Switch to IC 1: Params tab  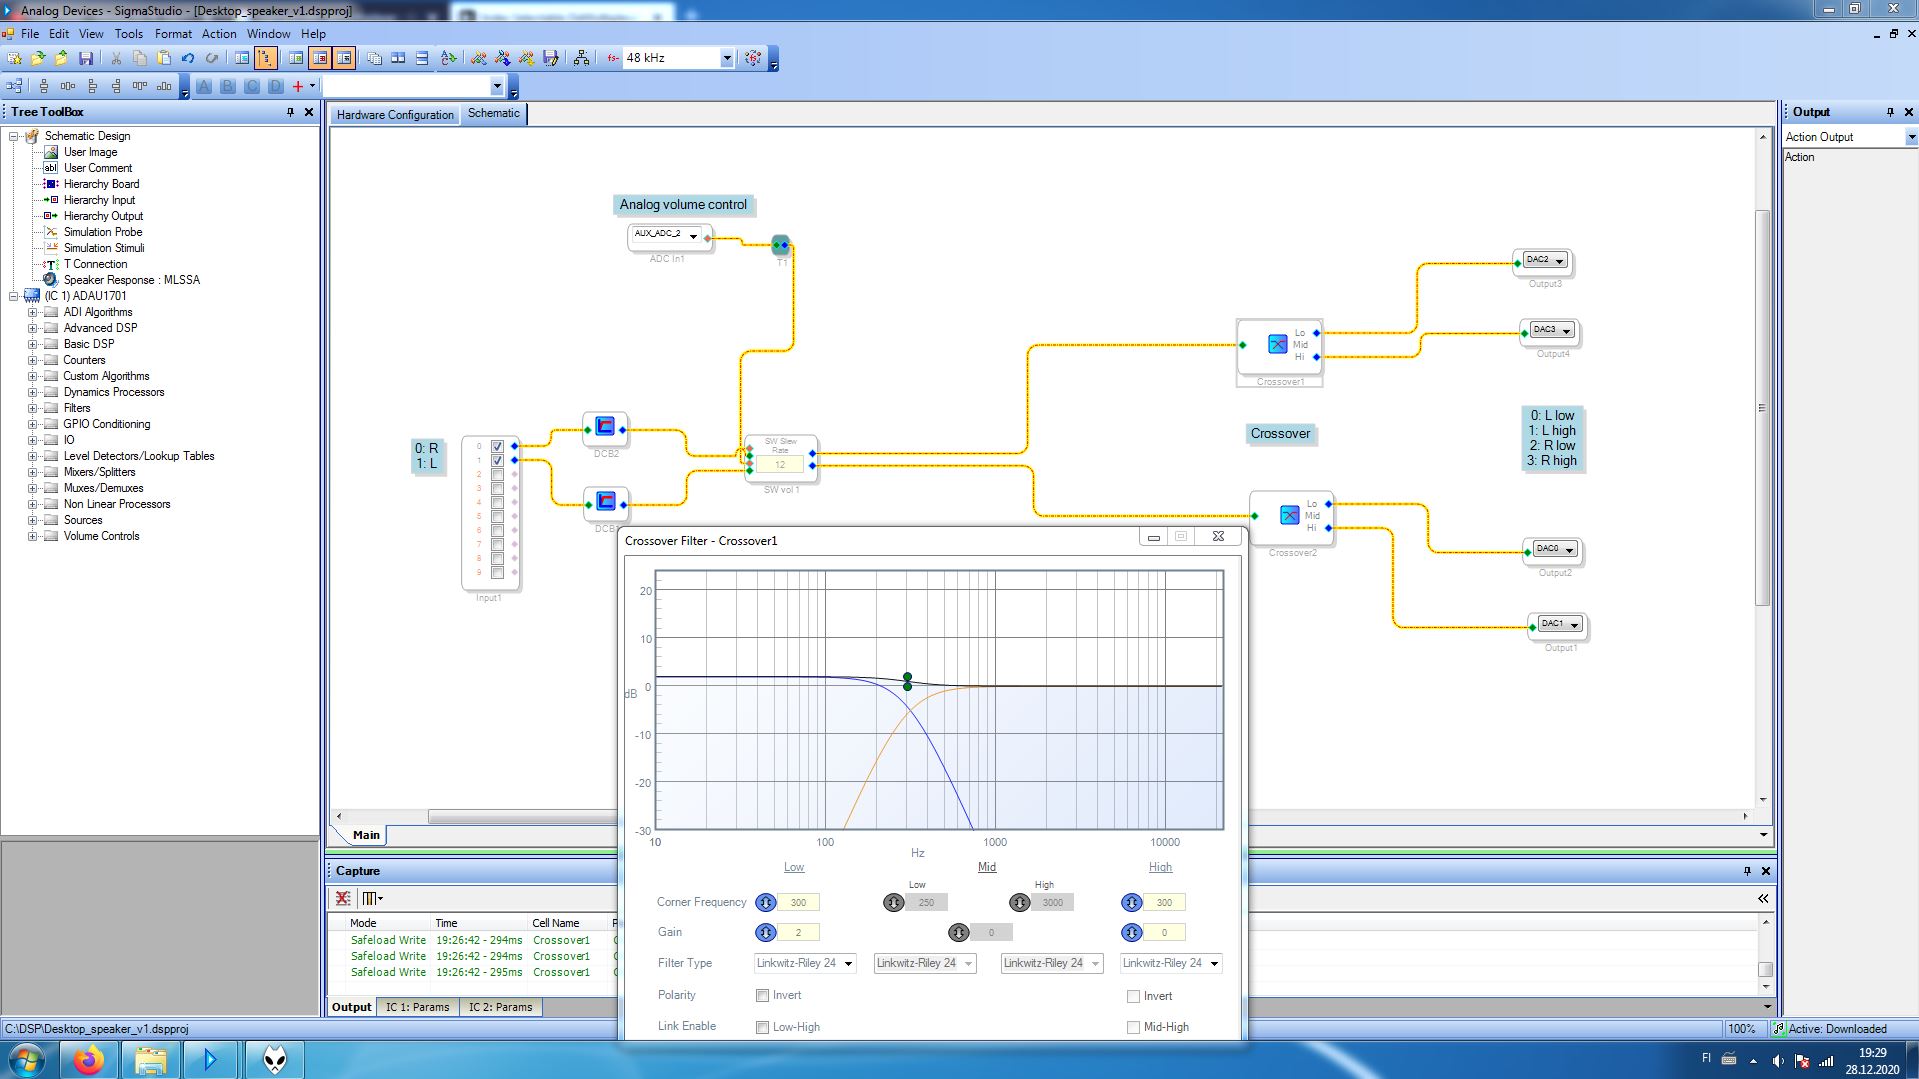click(x=418, y=1007)
